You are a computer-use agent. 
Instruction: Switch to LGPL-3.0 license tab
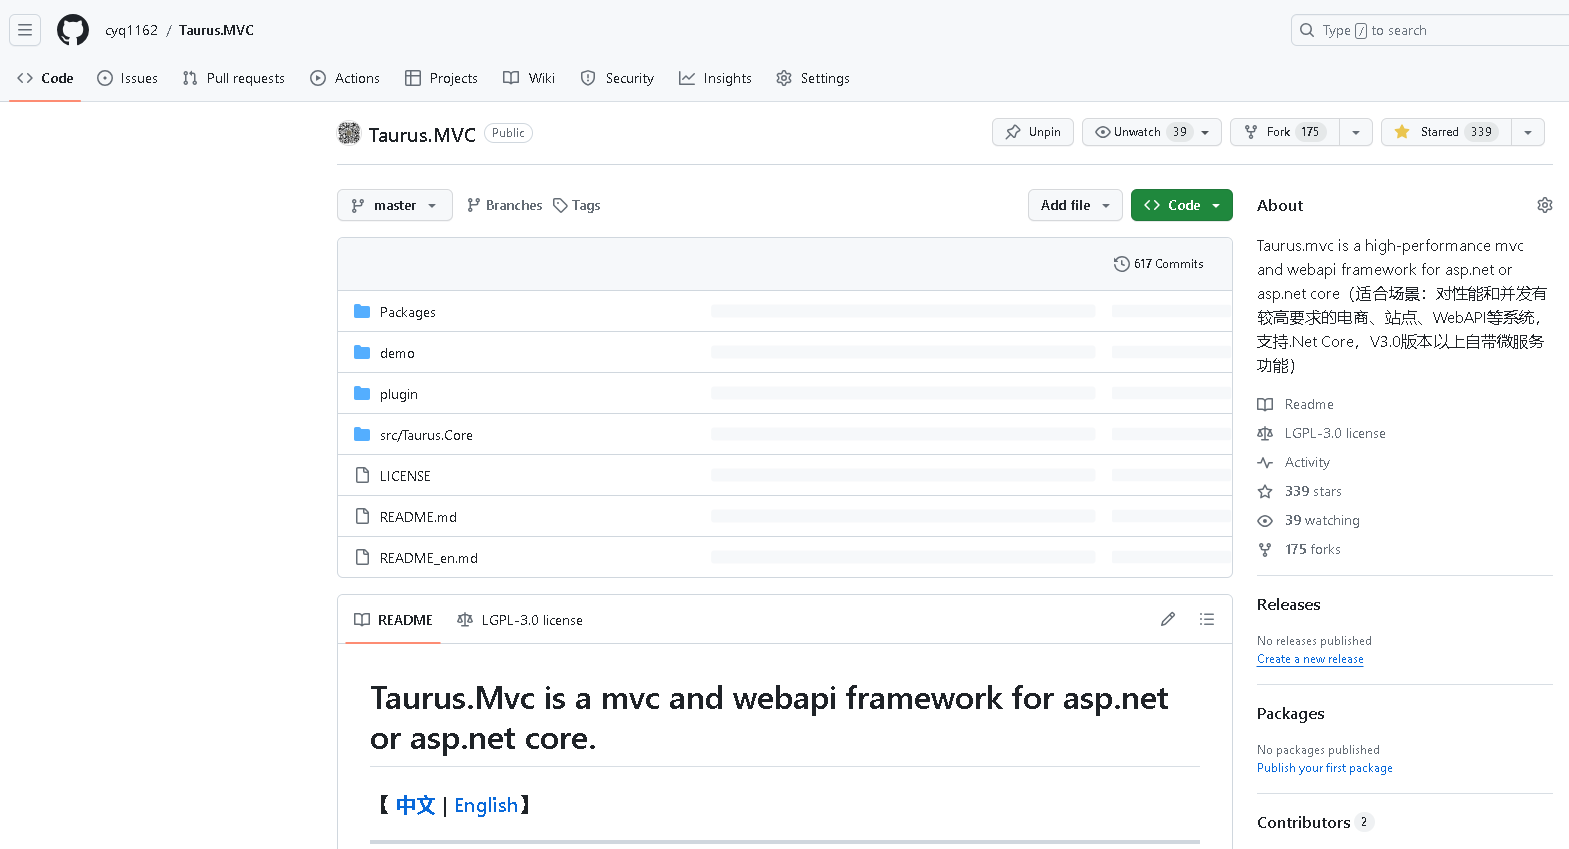click(x=520, y=620)
